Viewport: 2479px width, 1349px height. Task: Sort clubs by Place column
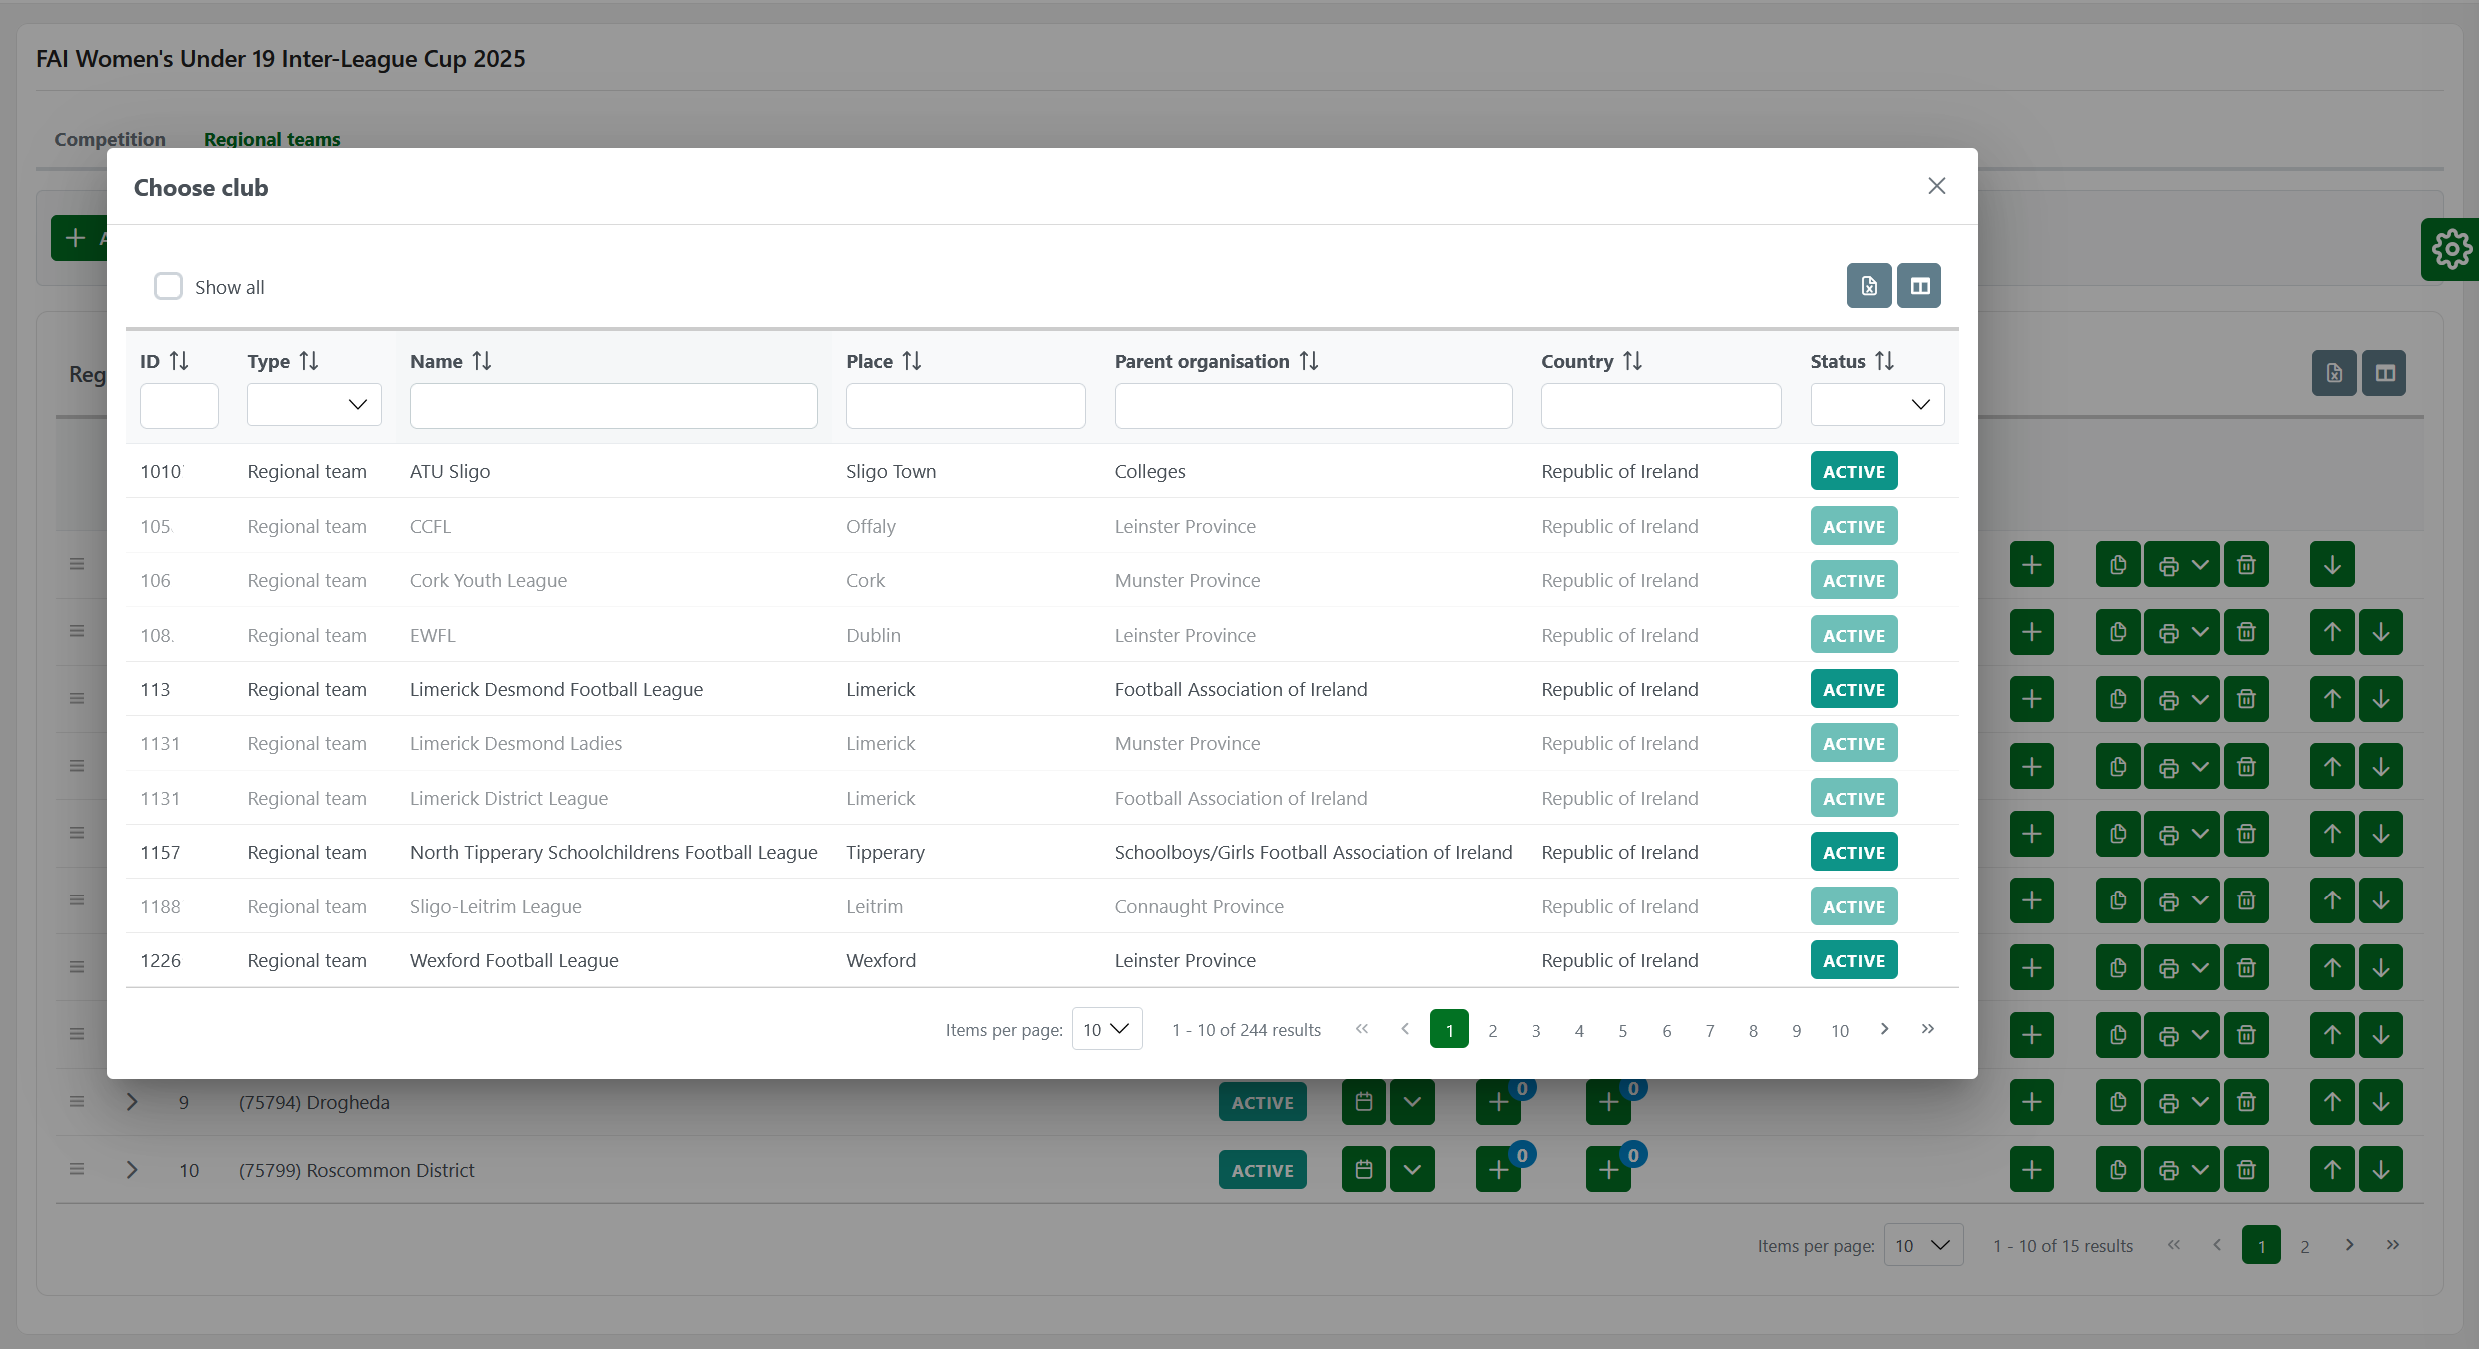coord(911,361)
